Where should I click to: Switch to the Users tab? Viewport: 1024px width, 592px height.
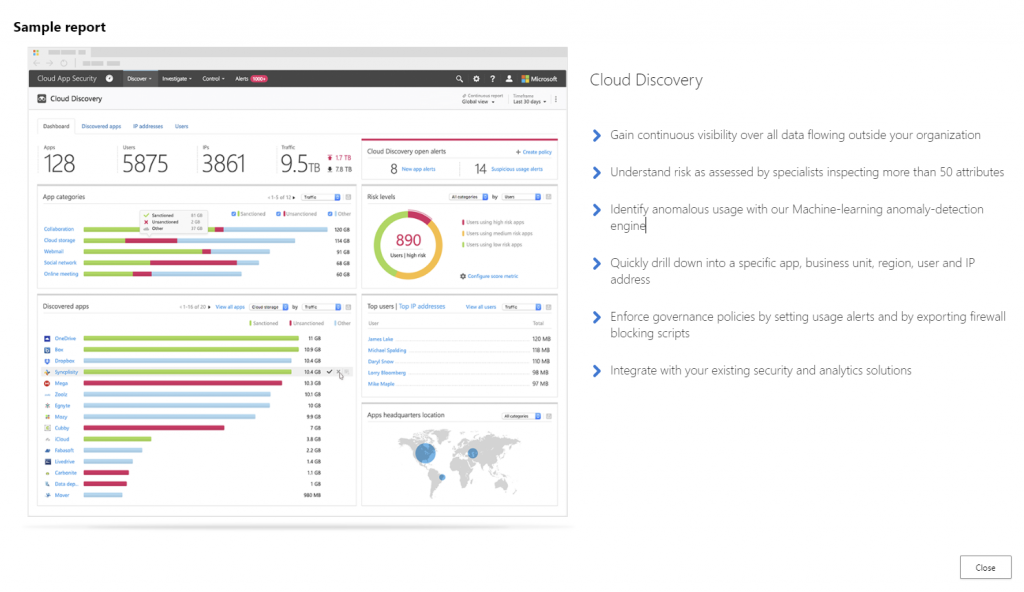pyautogui.click(x=182, y=126)
